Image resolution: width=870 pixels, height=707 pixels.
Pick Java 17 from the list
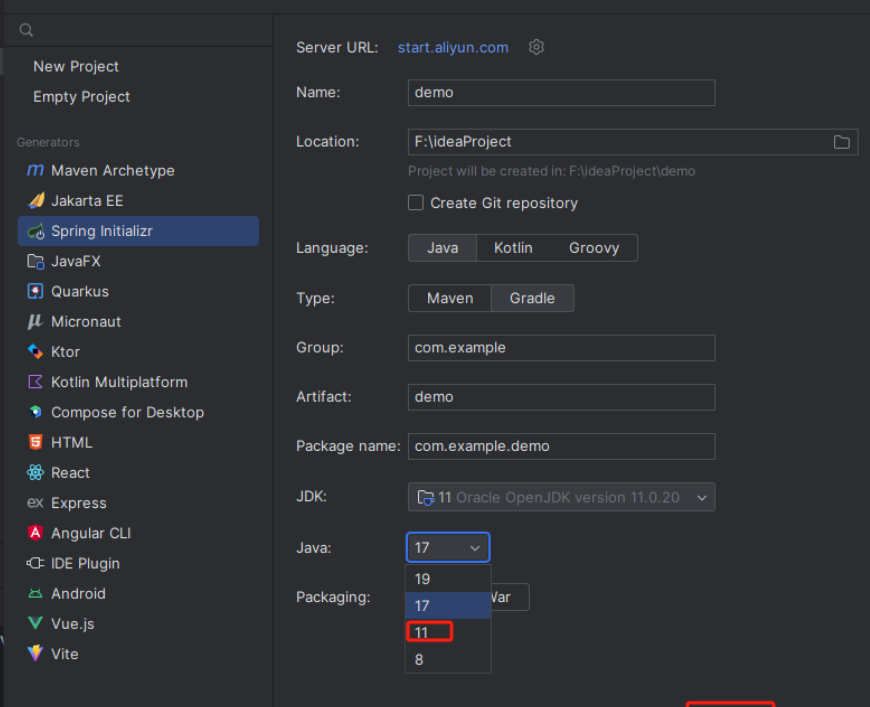click(448, 605)
